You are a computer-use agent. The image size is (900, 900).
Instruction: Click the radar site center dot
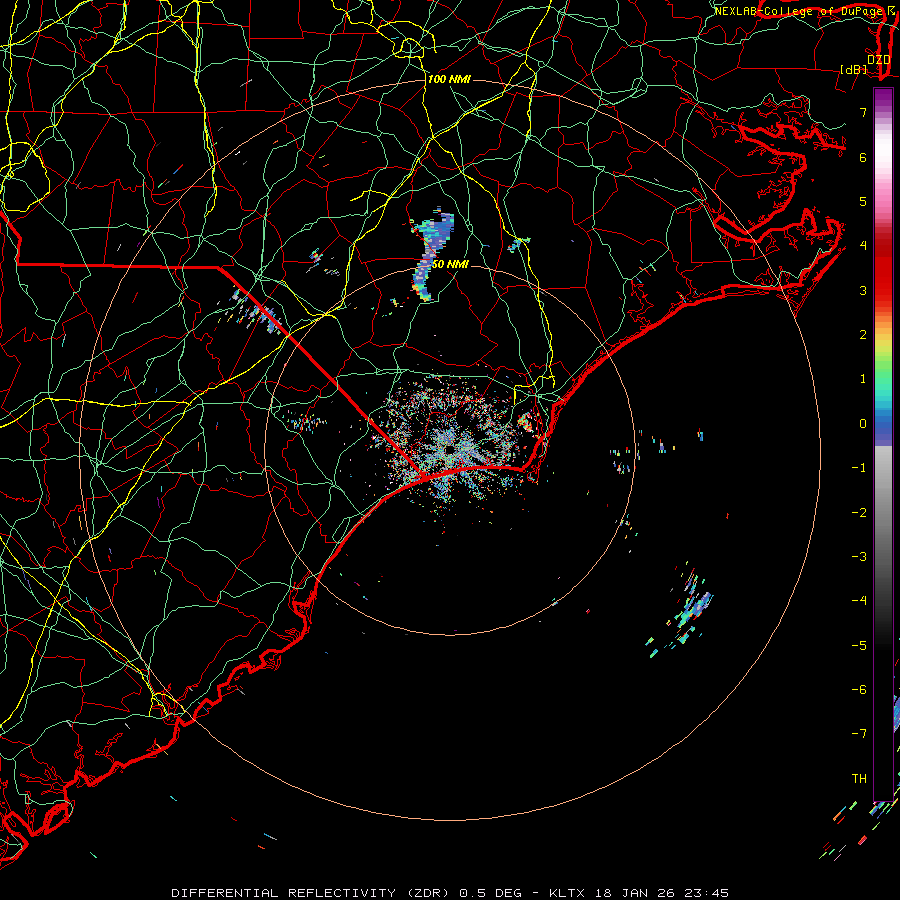point(448,449)
